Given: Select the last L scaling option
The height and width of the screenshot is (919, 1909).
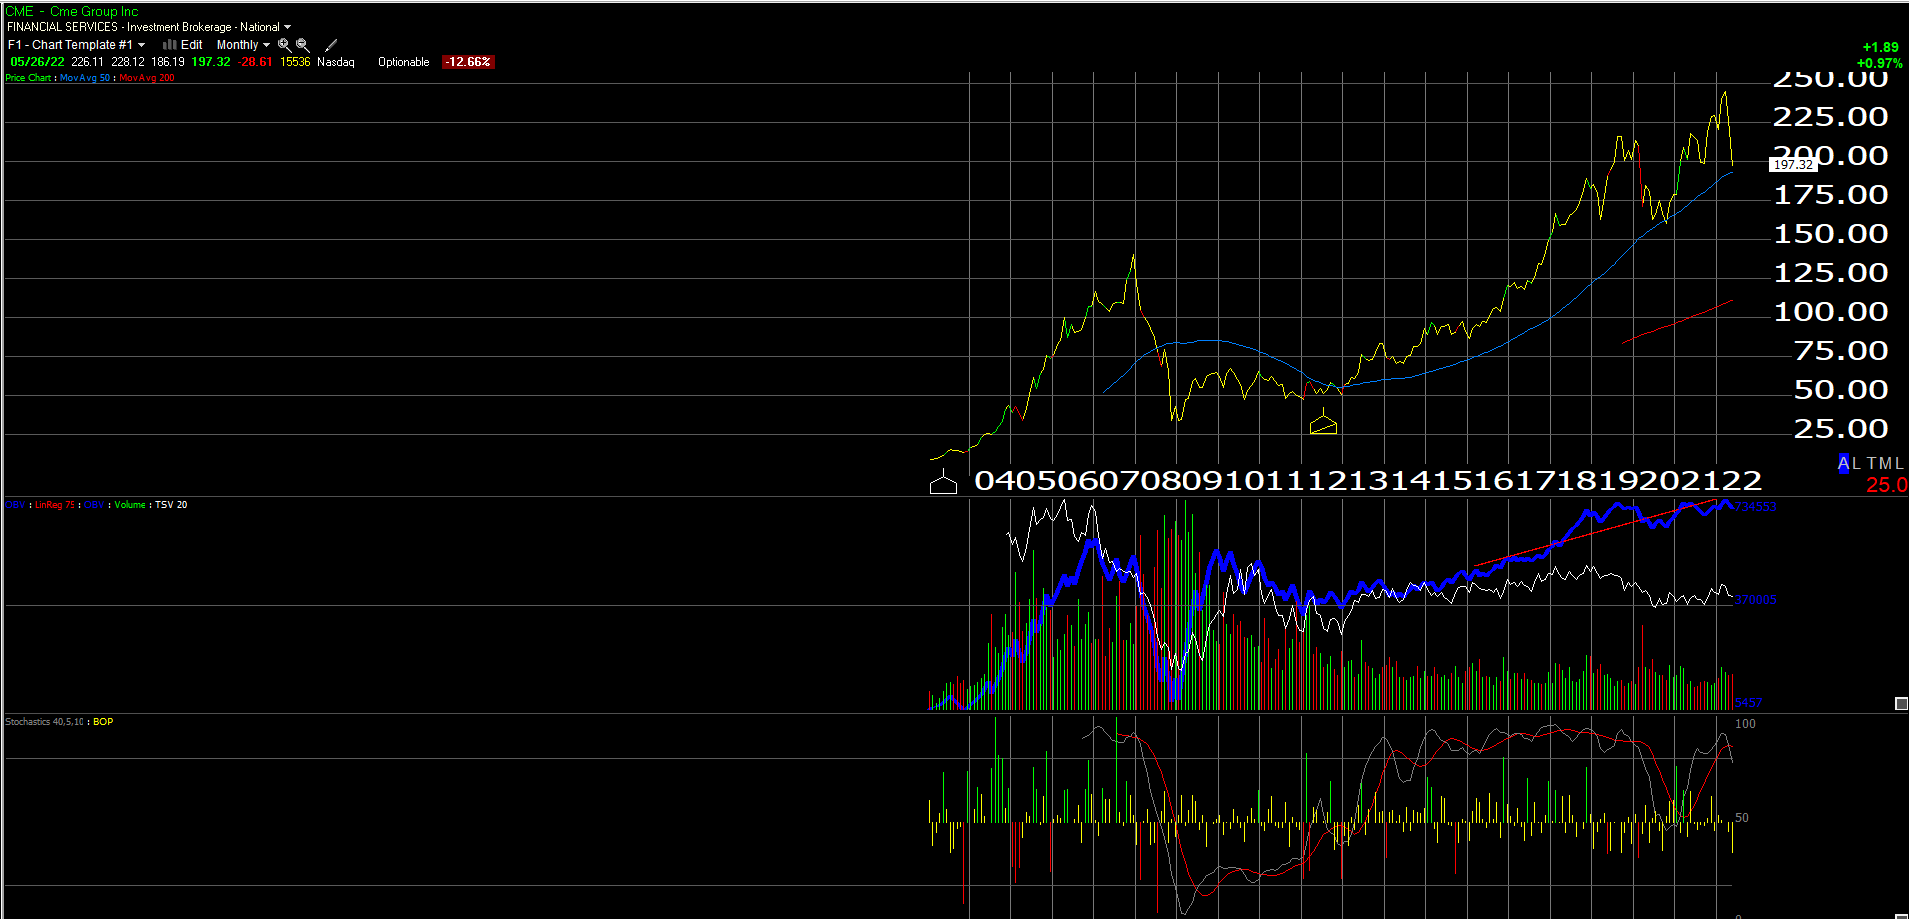Looking at the screenshot, I should pyautogui.click(x=1899, y=463).
